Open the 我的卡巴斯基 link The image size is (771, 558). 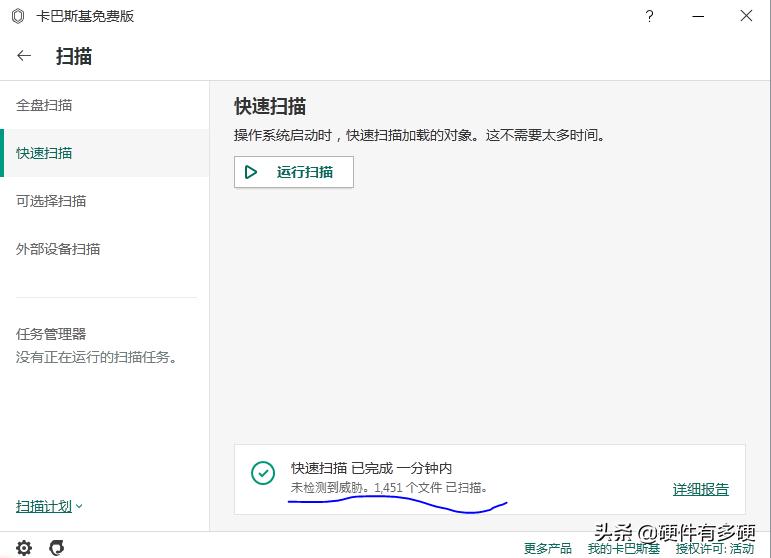click(x=623, y=548)
